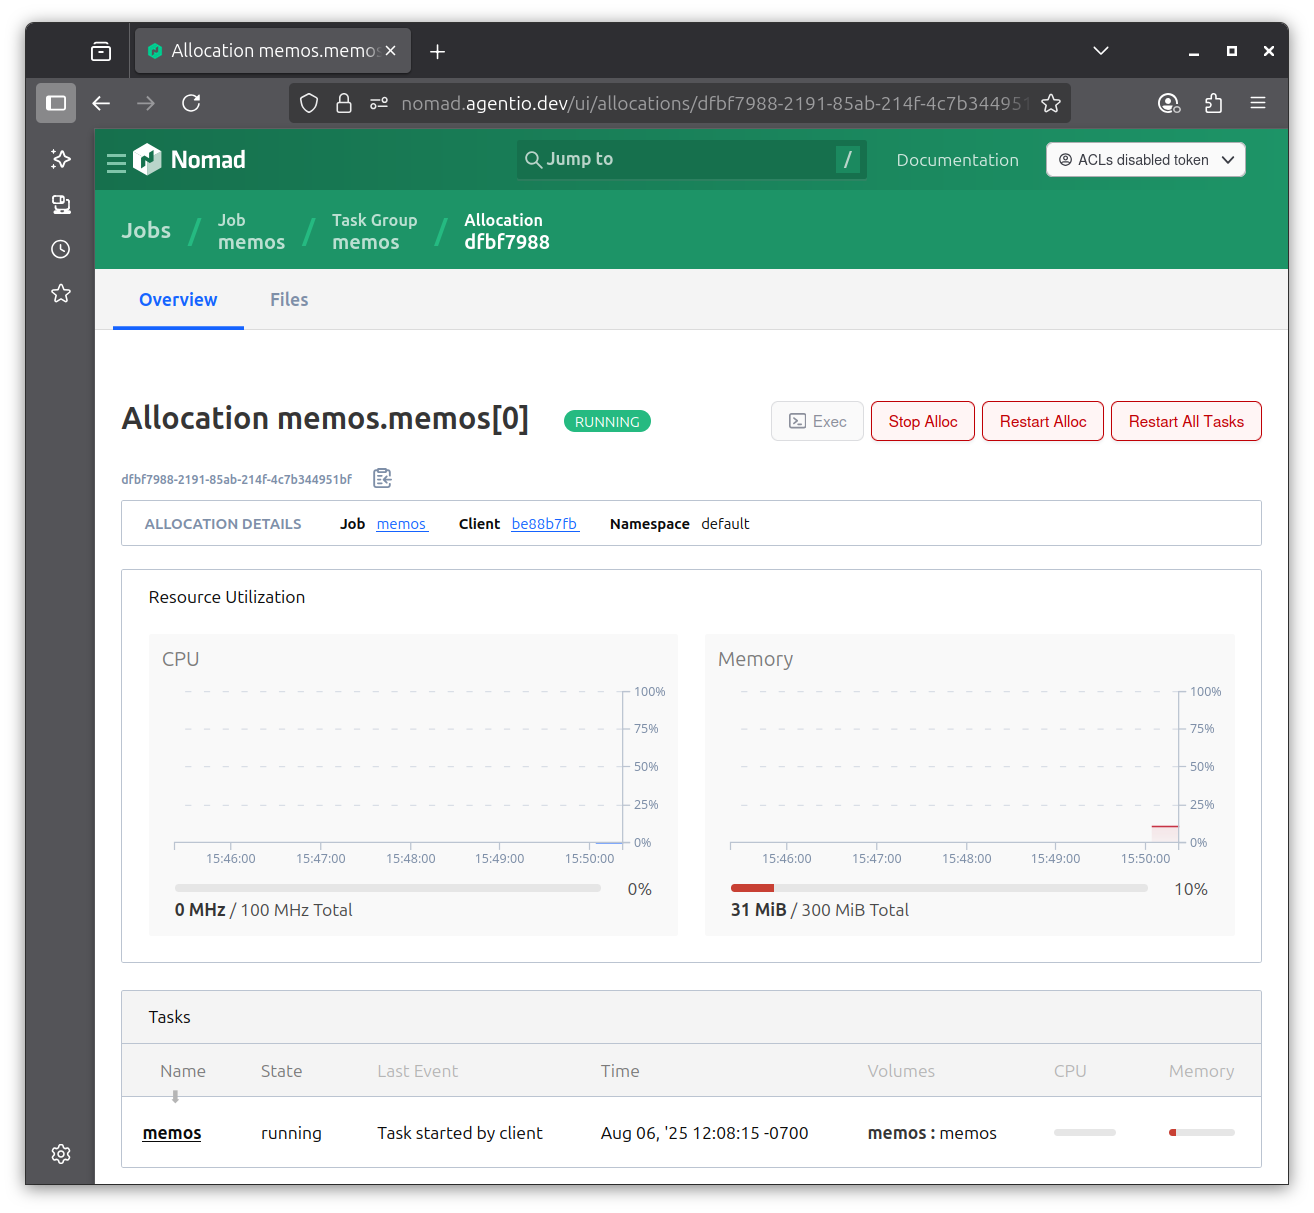
Task: Open history sidebar clock icon
Action: point(61,249)
